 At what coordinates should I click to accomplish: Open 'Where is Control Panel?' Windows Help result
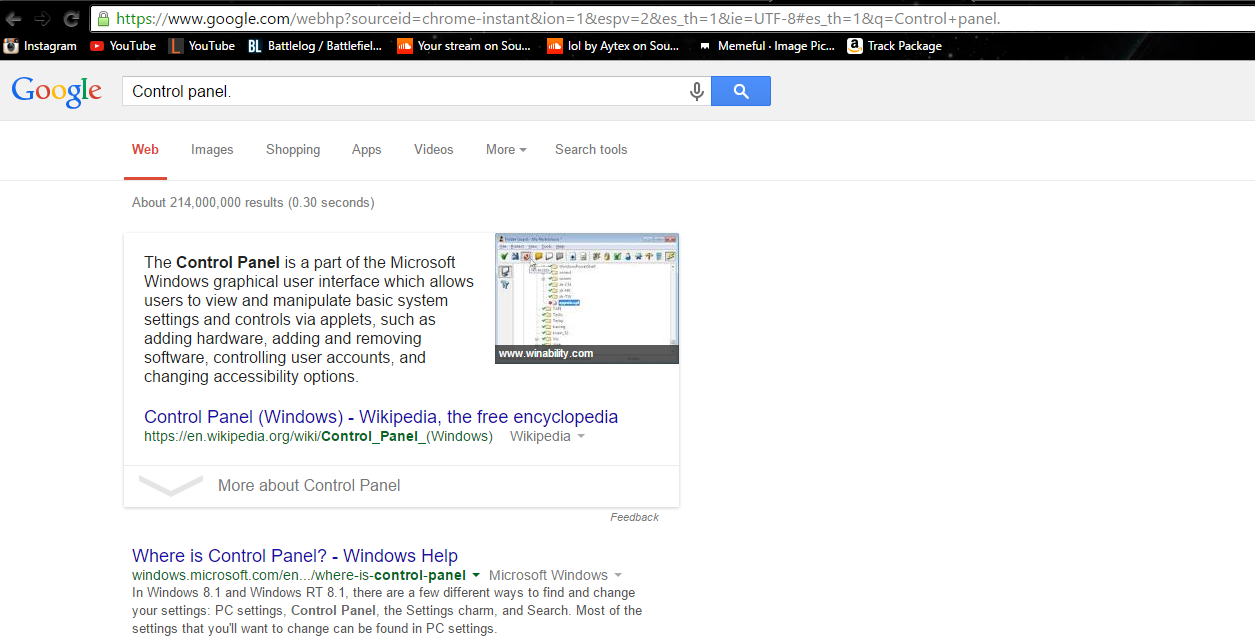295,556
